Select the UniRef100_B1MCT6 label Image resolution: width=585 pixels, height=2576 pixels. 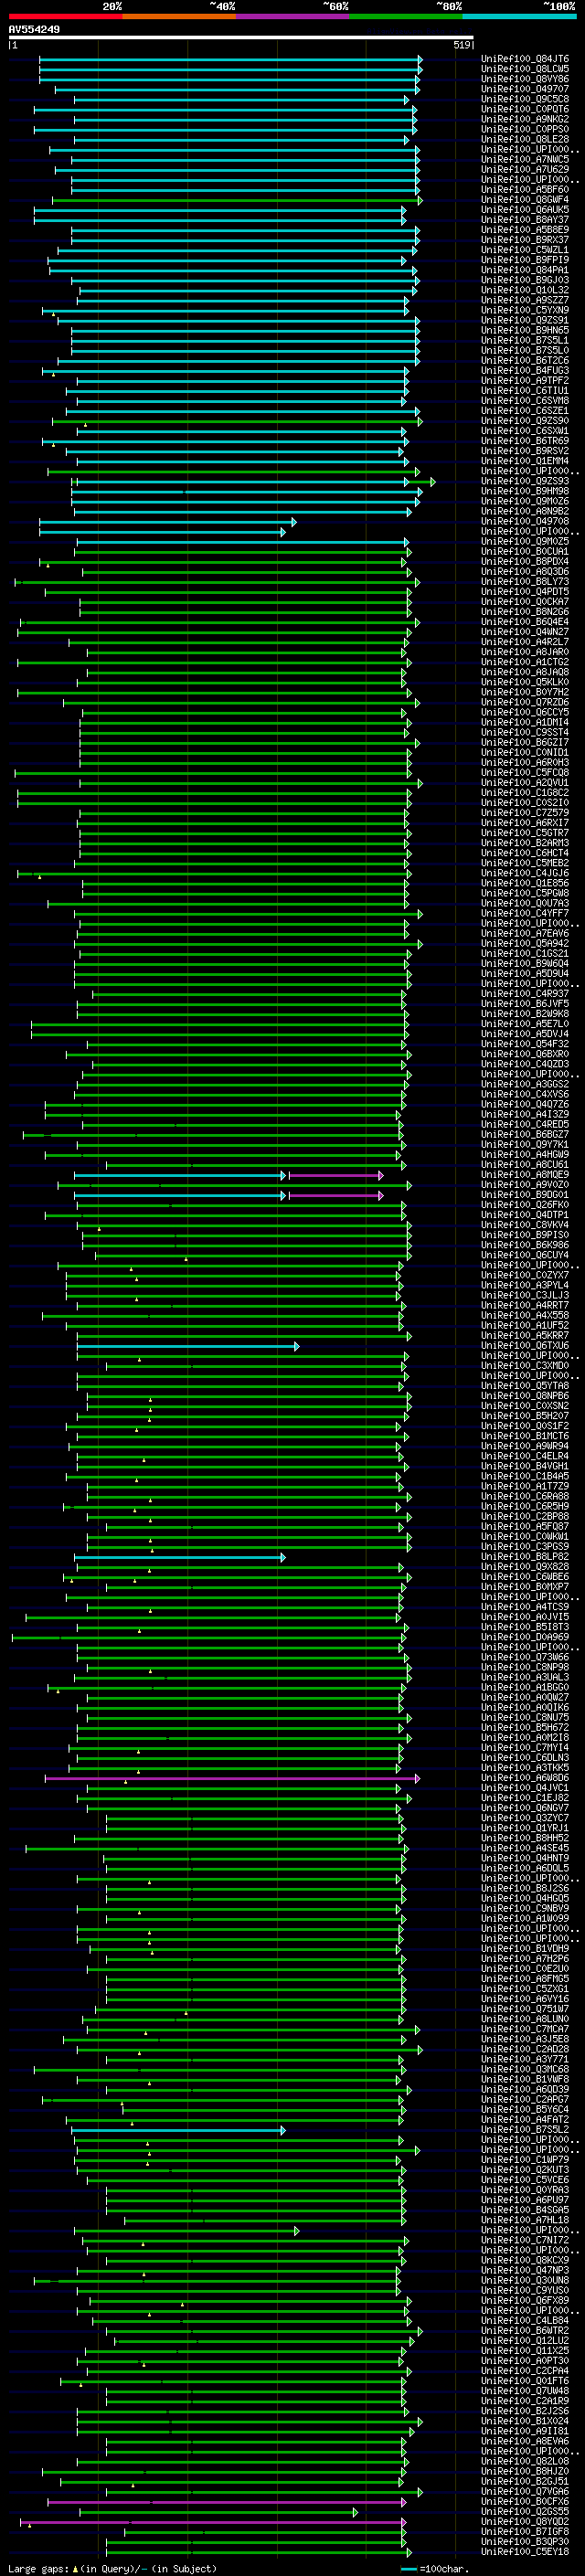(x=525, y=1435)
